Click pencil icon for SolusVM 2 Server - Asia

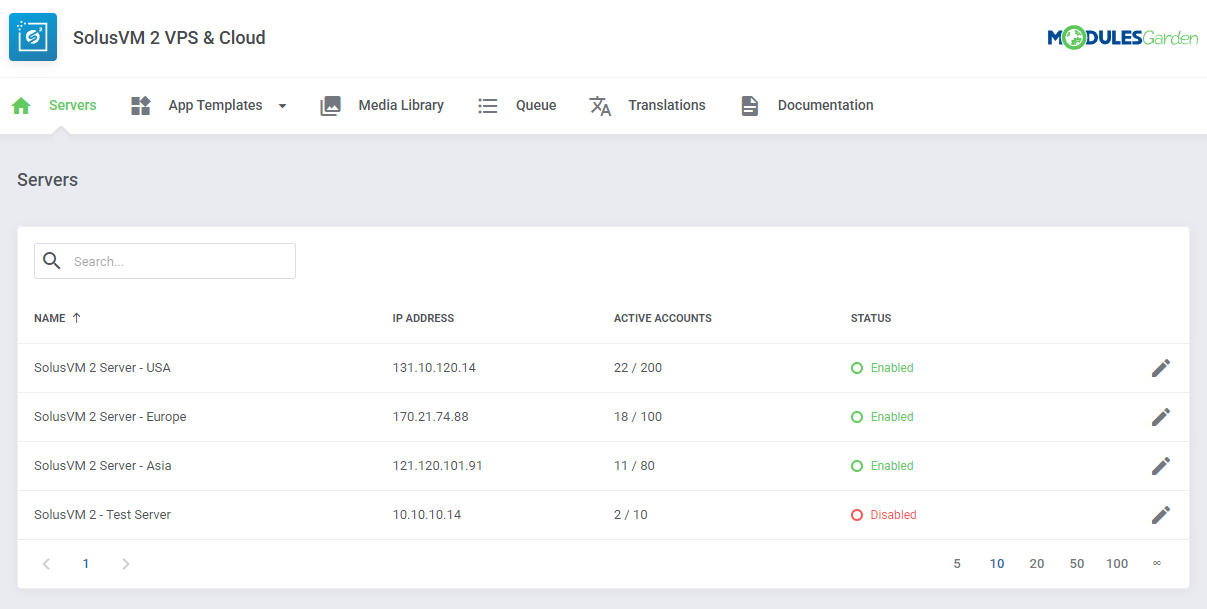tap(1160, 466)
